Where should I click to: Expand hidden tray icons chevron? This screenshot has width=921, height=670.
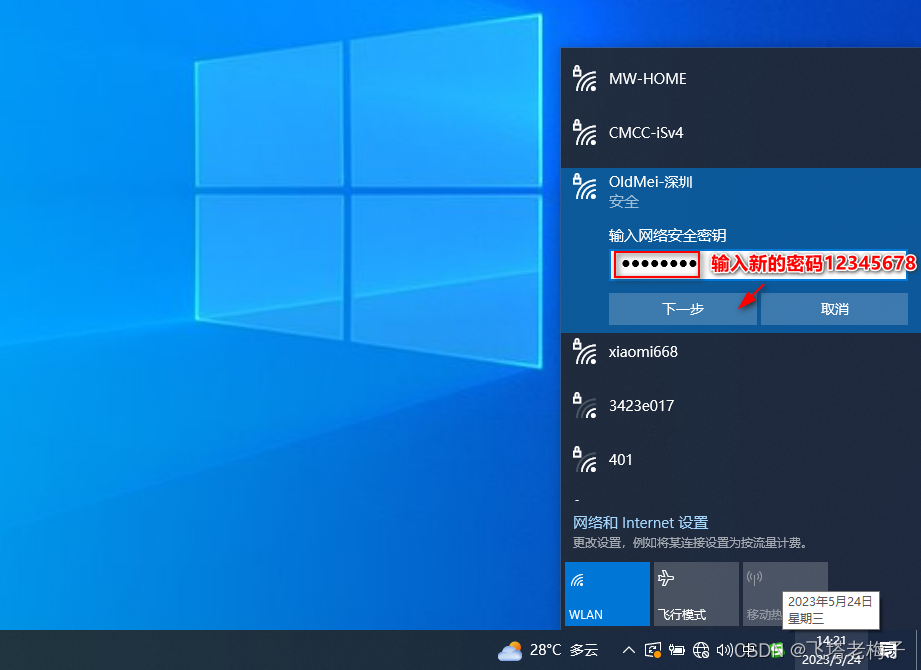[628, 650]
